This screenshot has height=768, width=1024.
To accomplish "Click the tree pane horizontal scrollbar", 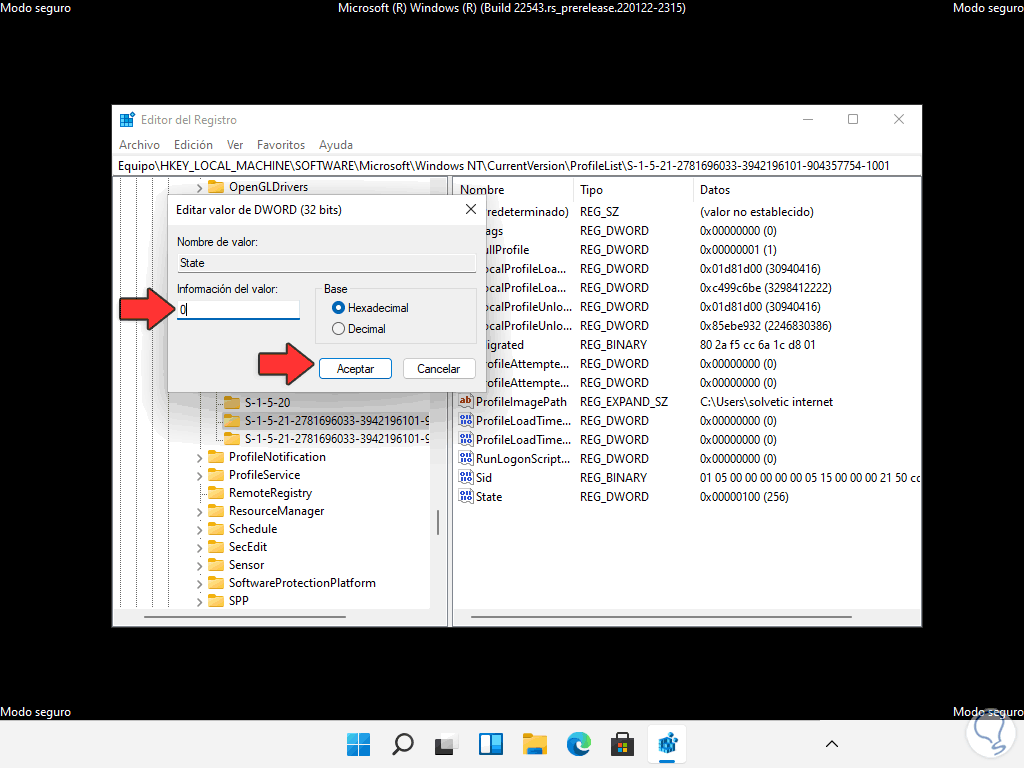I will click(x=245, y=616).
